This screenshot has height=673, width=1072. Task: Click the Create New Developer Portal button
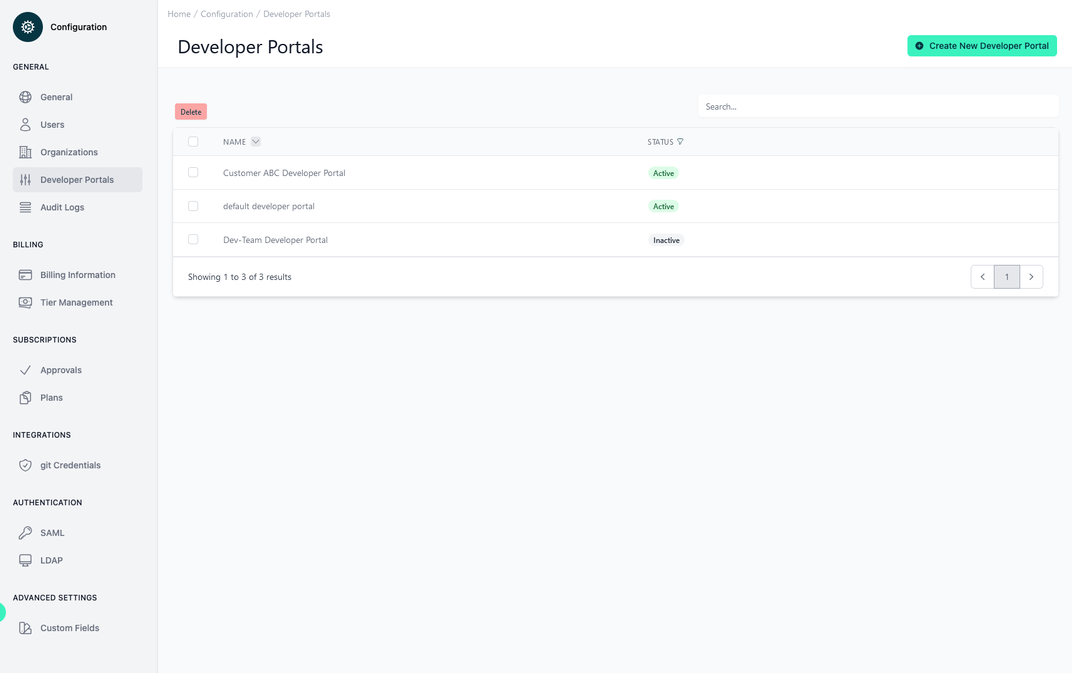981,45
